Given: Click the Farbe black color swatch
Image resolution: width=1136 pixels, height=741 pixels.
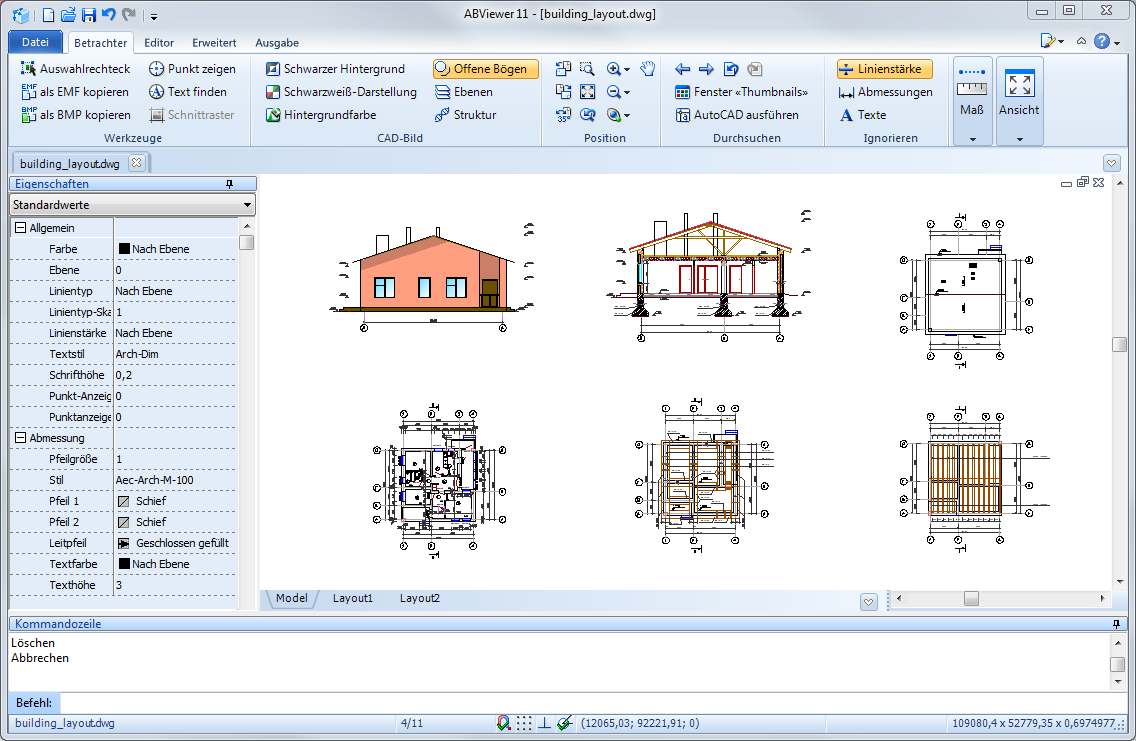Looking at the screenshot, I should [124, 249].
